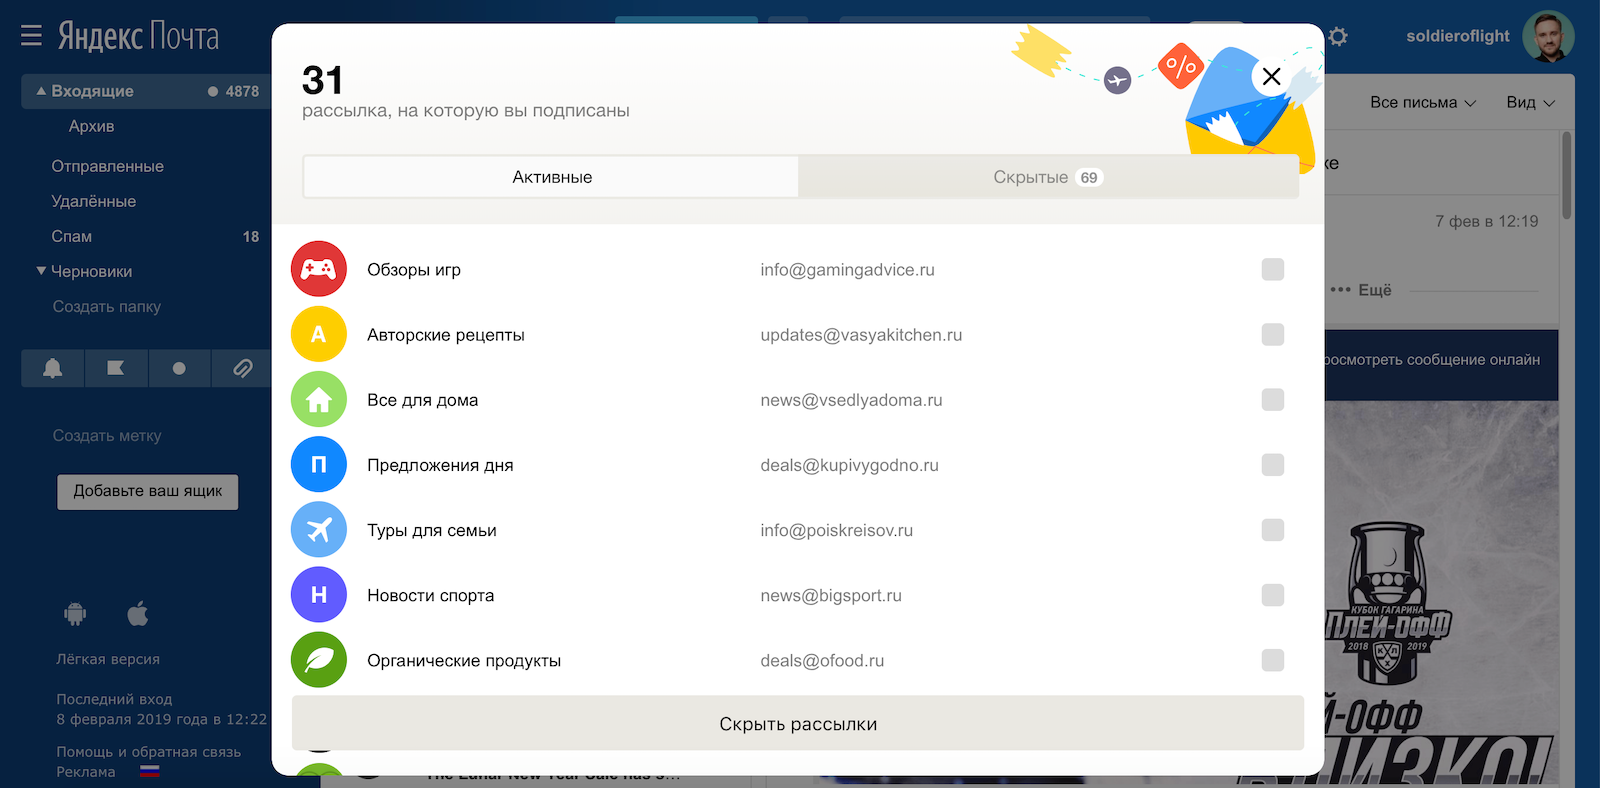
Task: Click the playoff banner image
Action: tap(1441, 594)
